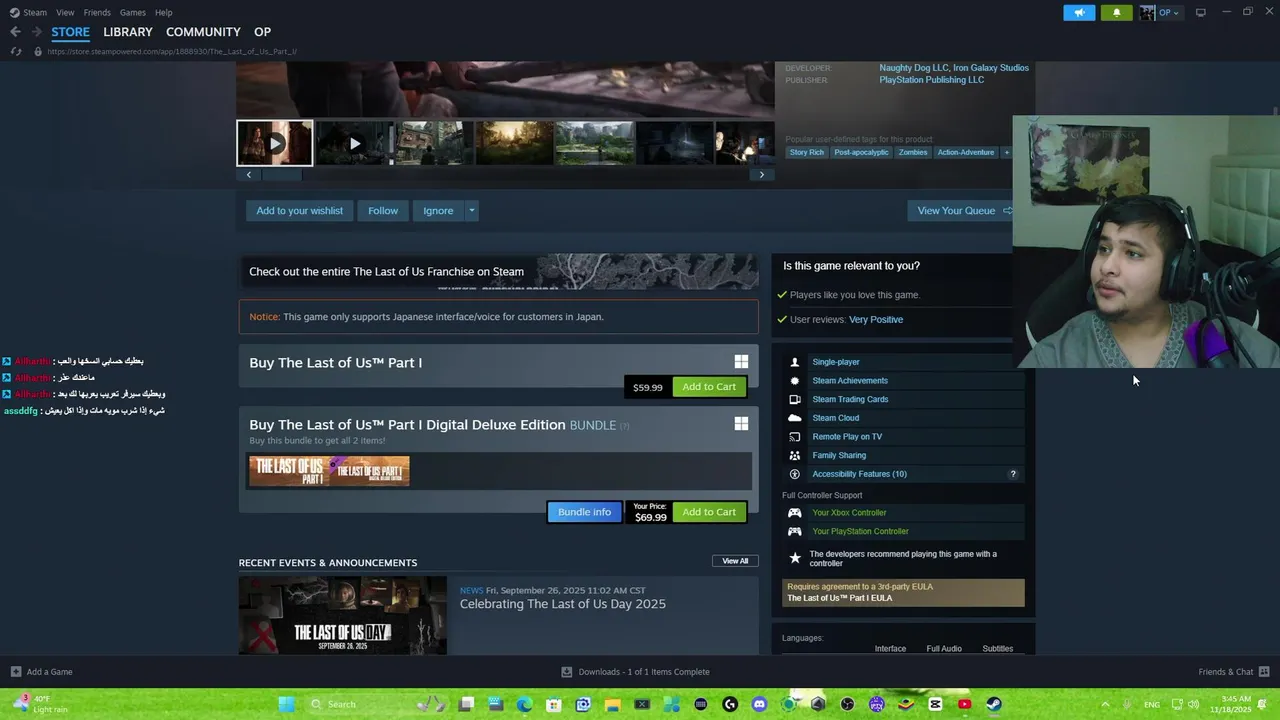Open PlayStation Publishing LLC publisher link

point(931,80)
